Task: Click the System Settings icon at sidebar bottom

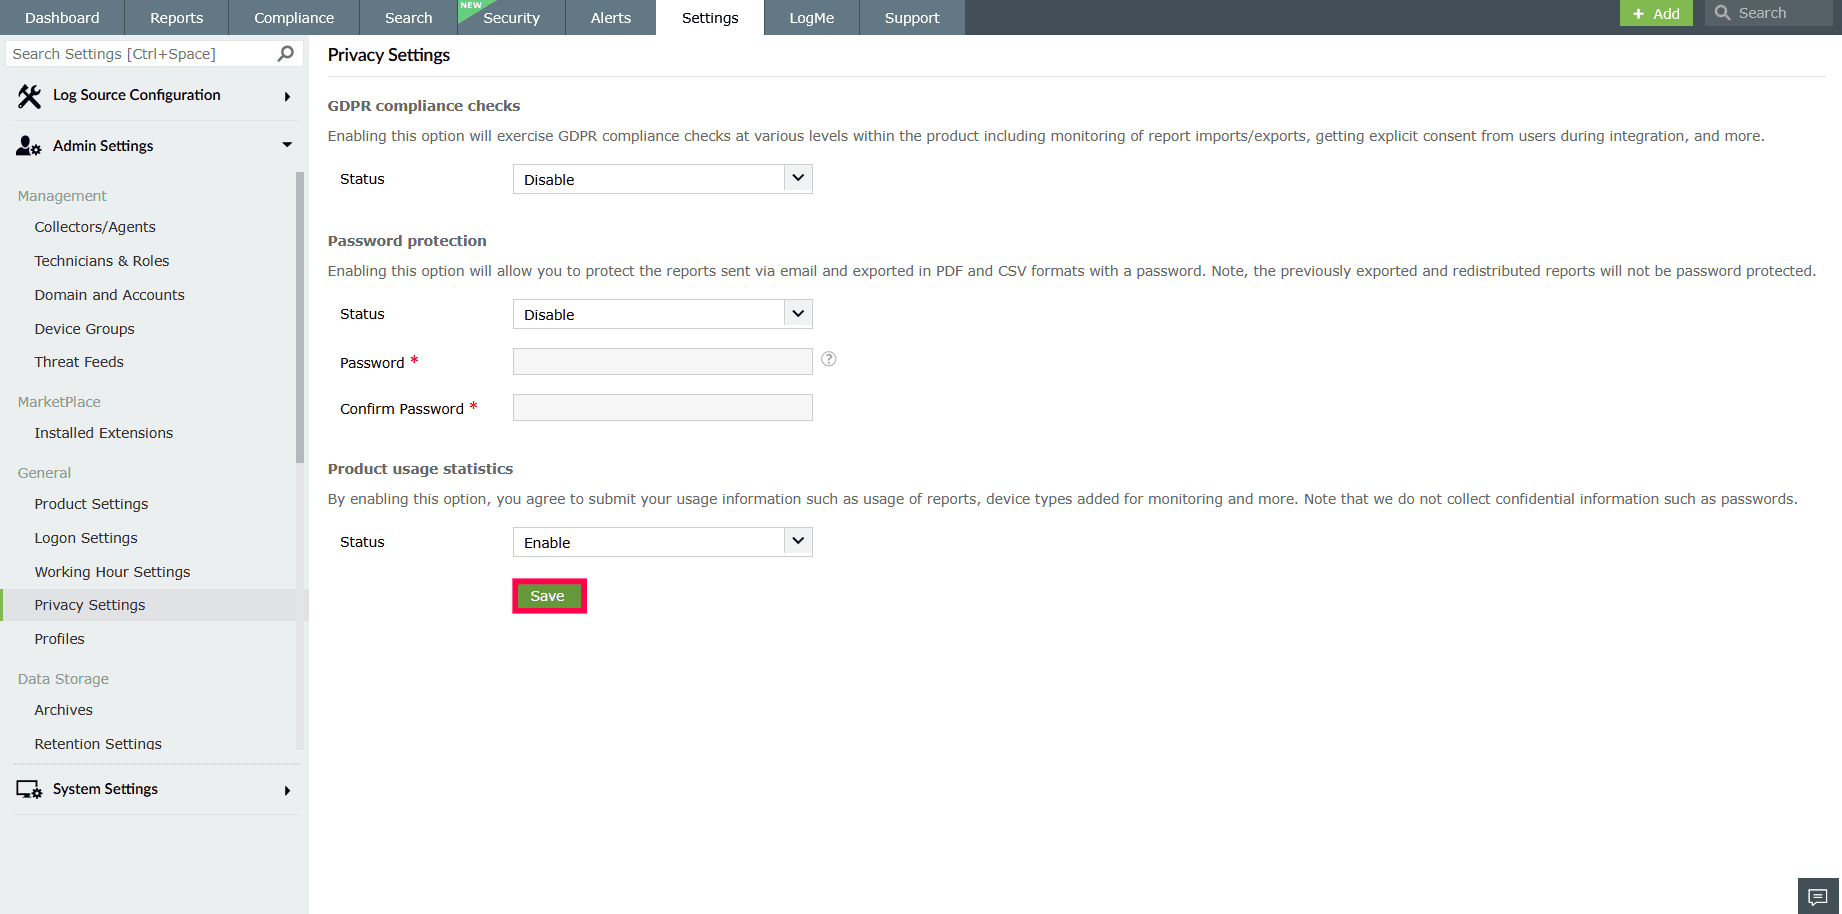Action: click(x=27, y=789)
